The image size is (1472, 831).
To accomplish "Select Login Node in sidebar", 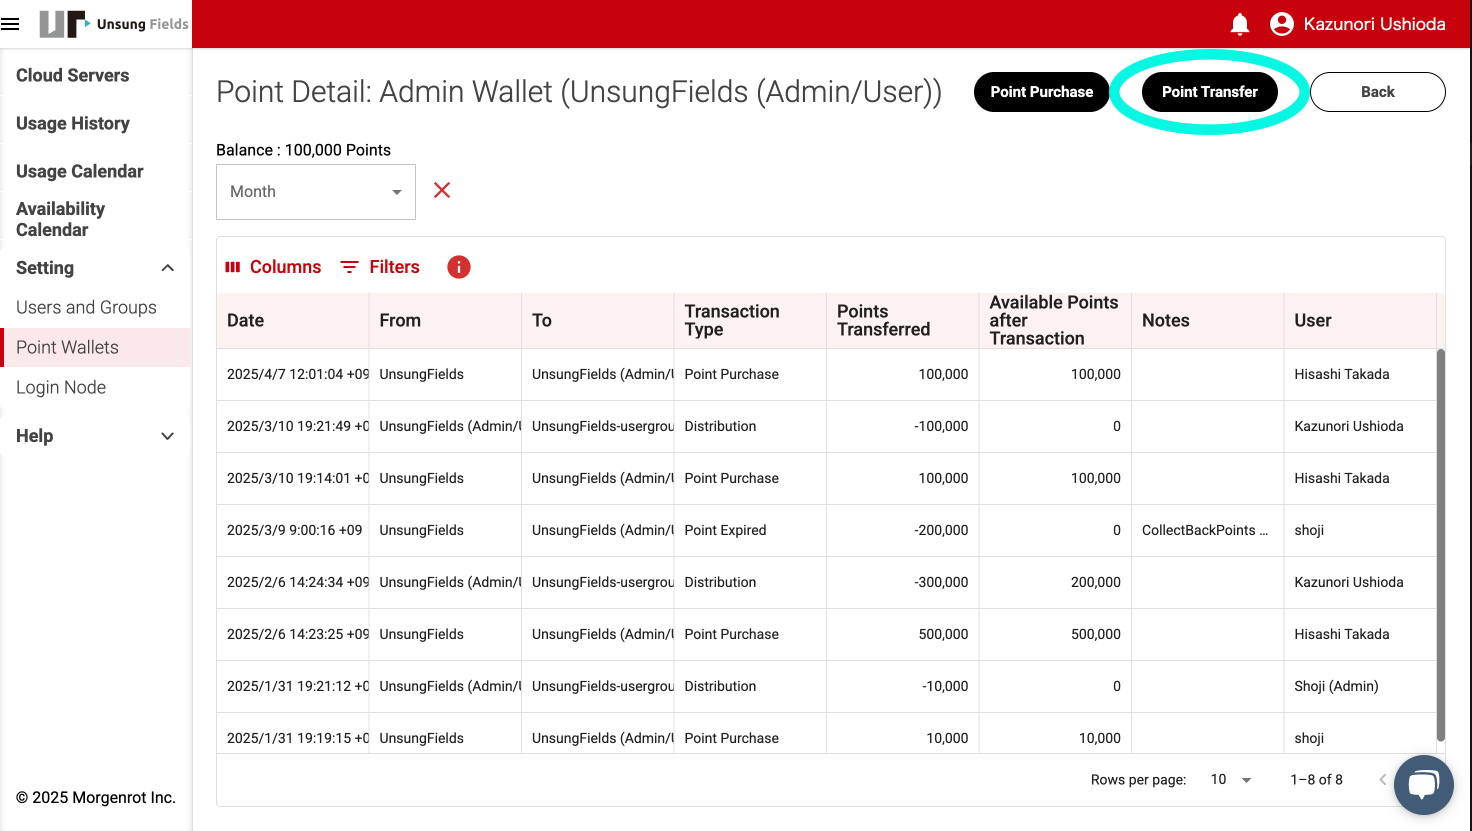I will click(x=61, y=387).
